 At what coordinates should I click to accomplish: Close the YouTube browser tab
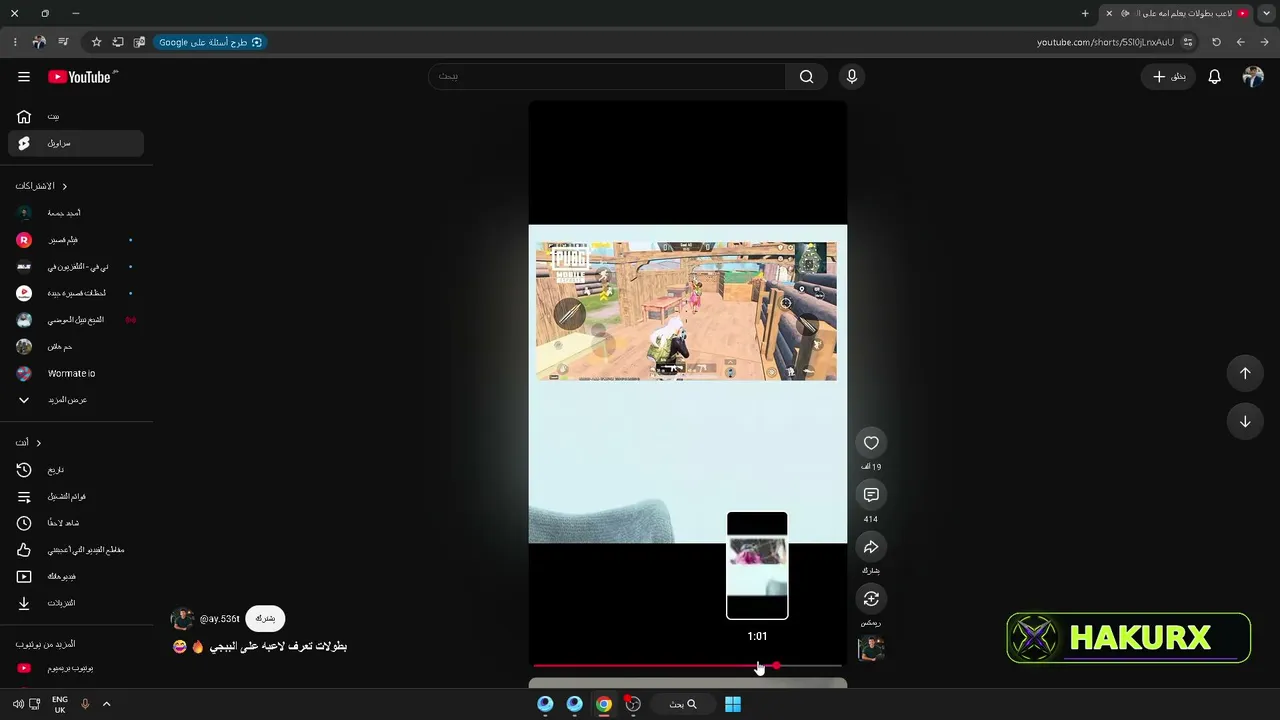tap(1108, 14)
